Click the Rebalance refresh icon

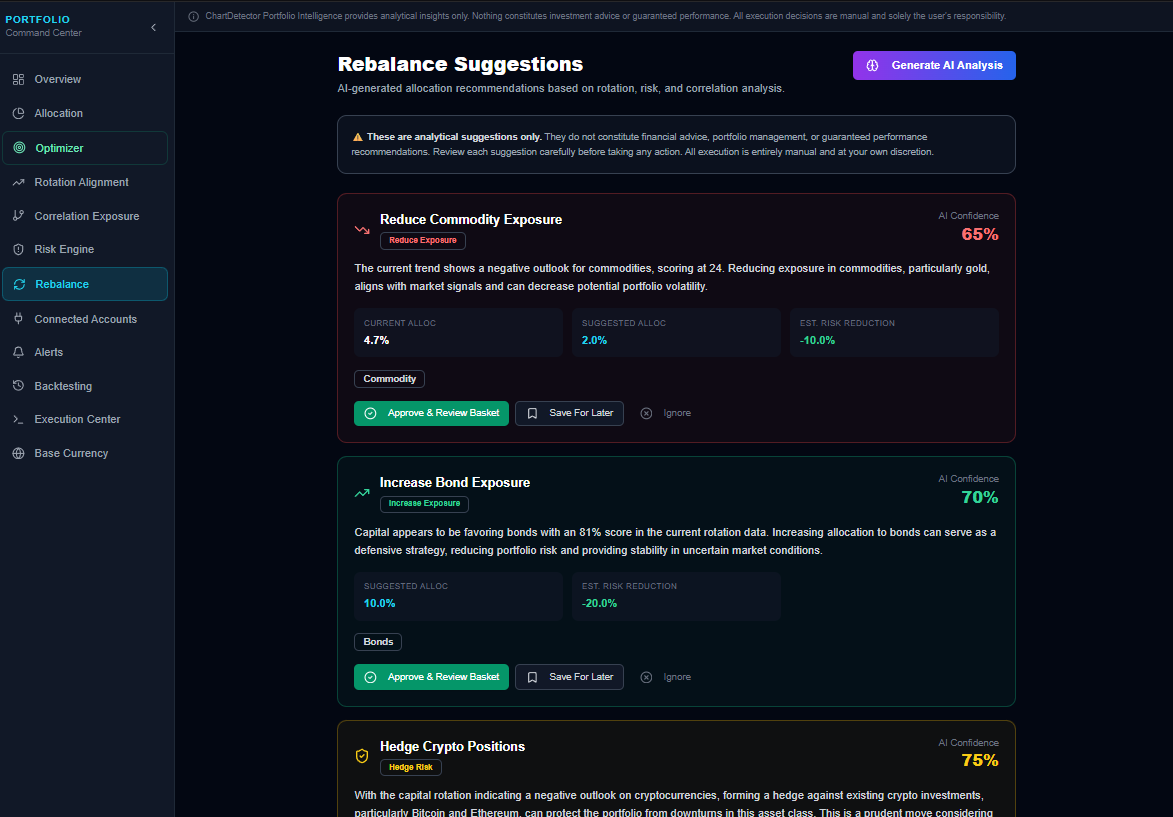[x=19, y=284]
